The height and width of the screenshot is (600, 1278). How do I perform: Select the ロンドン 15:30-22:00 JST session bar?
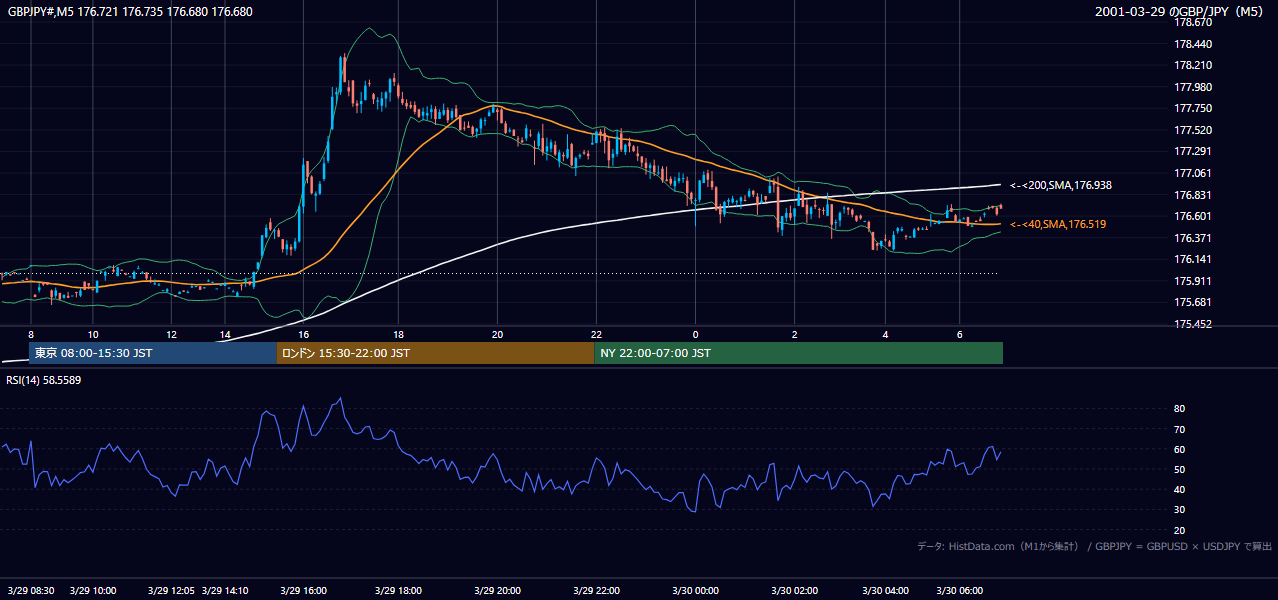pyautogui.click(x=435, y=353)
